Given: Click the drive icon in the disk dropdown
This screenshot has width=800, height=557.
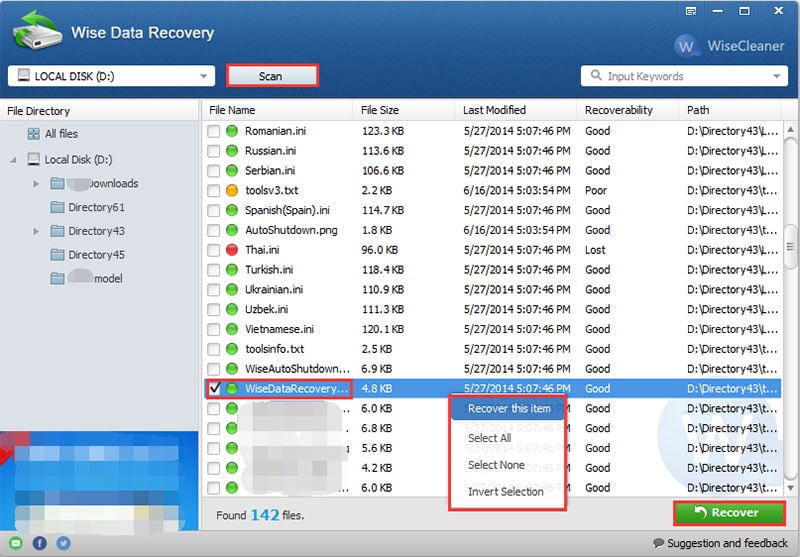Looking at the screenshot, I should (x=23, y=75).
